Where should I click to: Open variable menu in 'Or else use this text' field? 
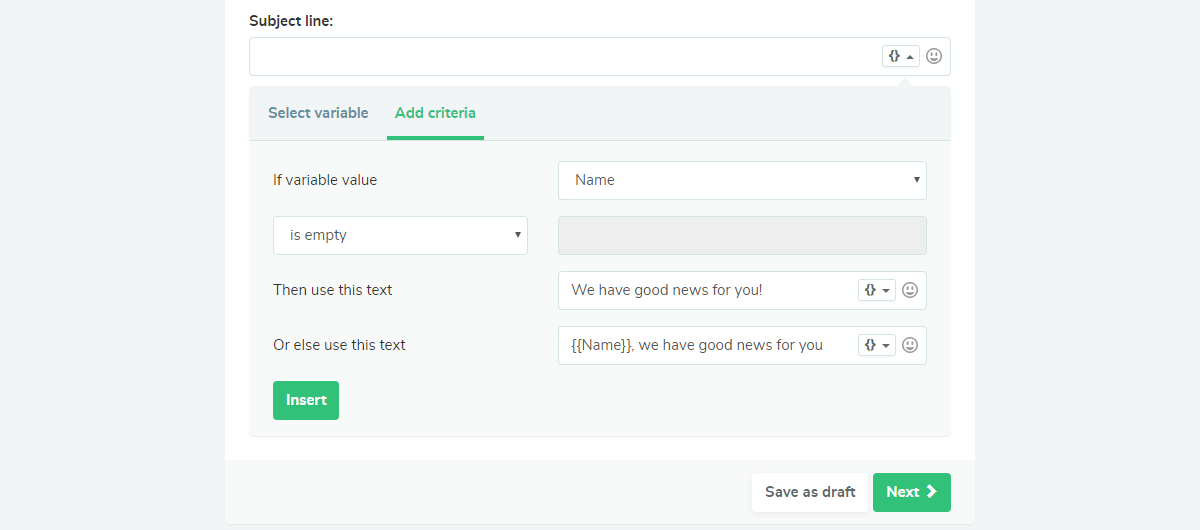coord(876,345)
